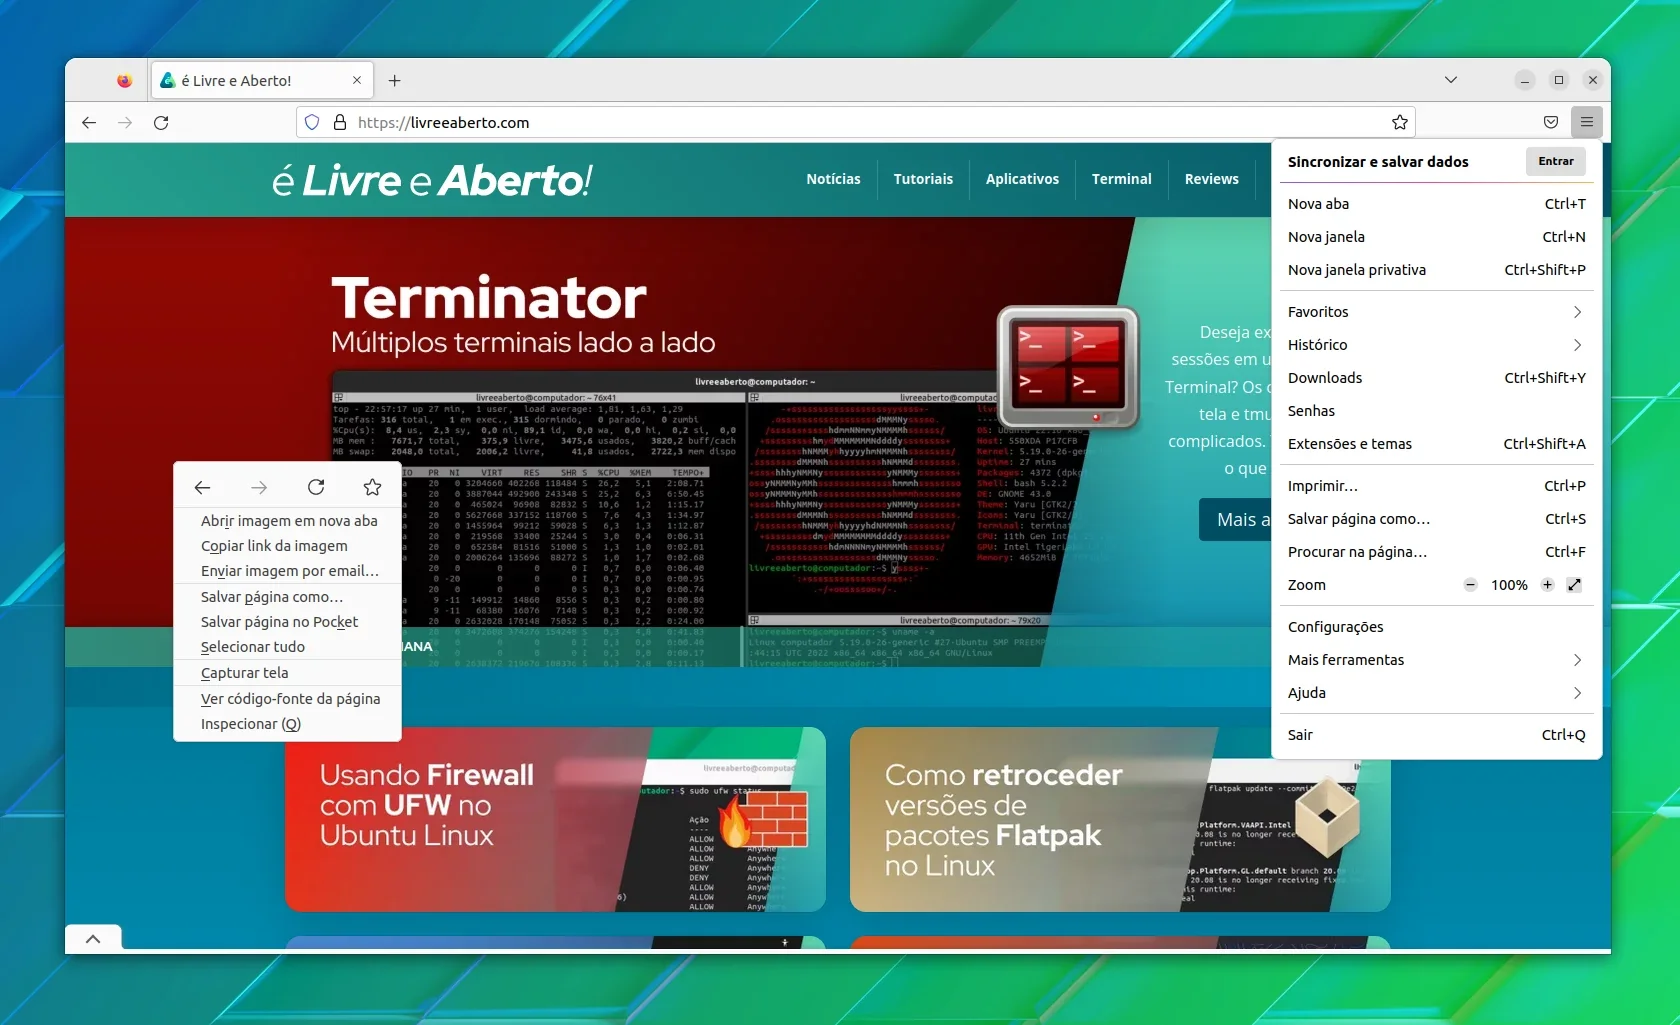This screenshot has height=1025, width=1680.
Task: Choose Selecionar tudo
Action: [x=288, y=647]
